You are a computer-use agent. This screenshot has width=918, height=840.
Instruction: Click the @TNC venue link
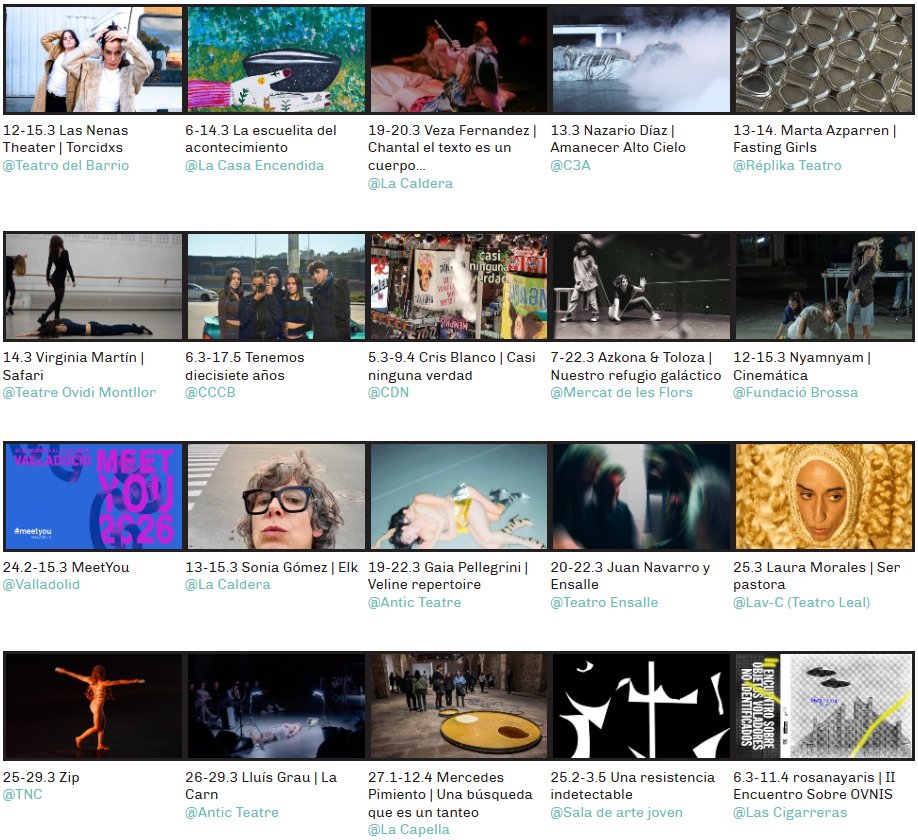tap(23, 794)
